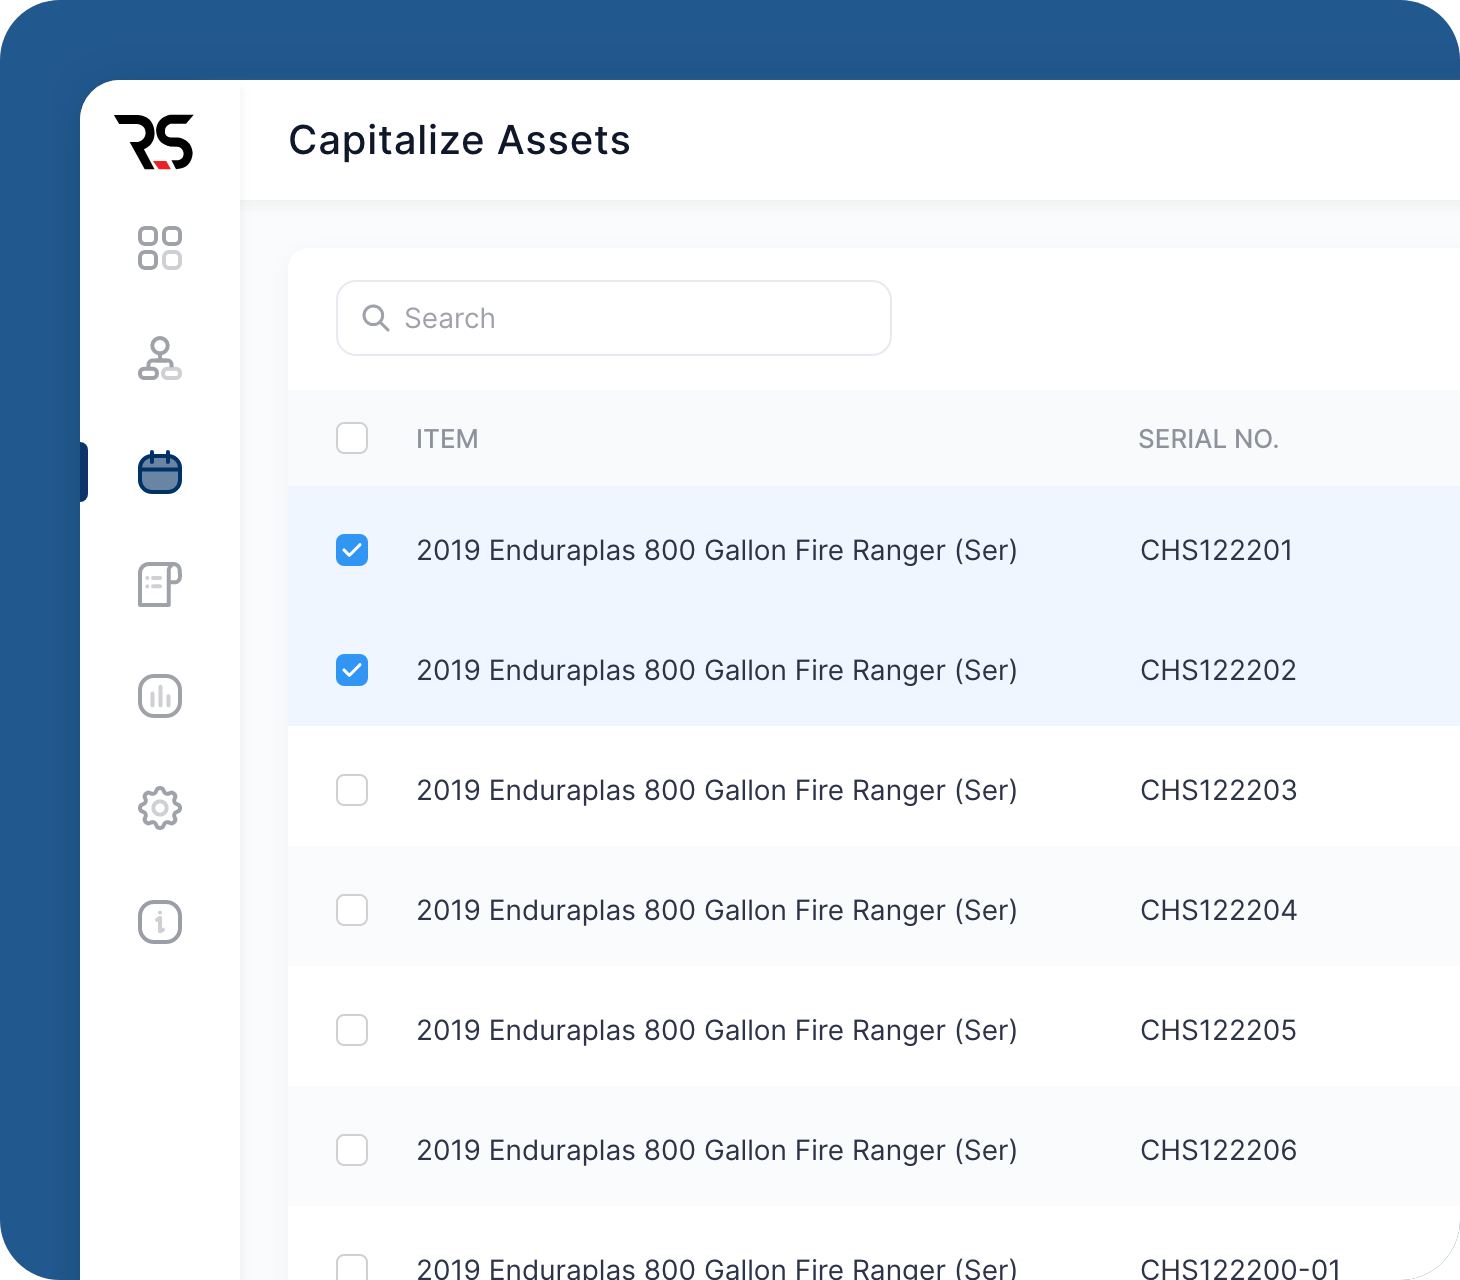This screenshot has width=1460, height=1280.
Task: Click the Capitalize Assets page title
Action: coord(460,140)
